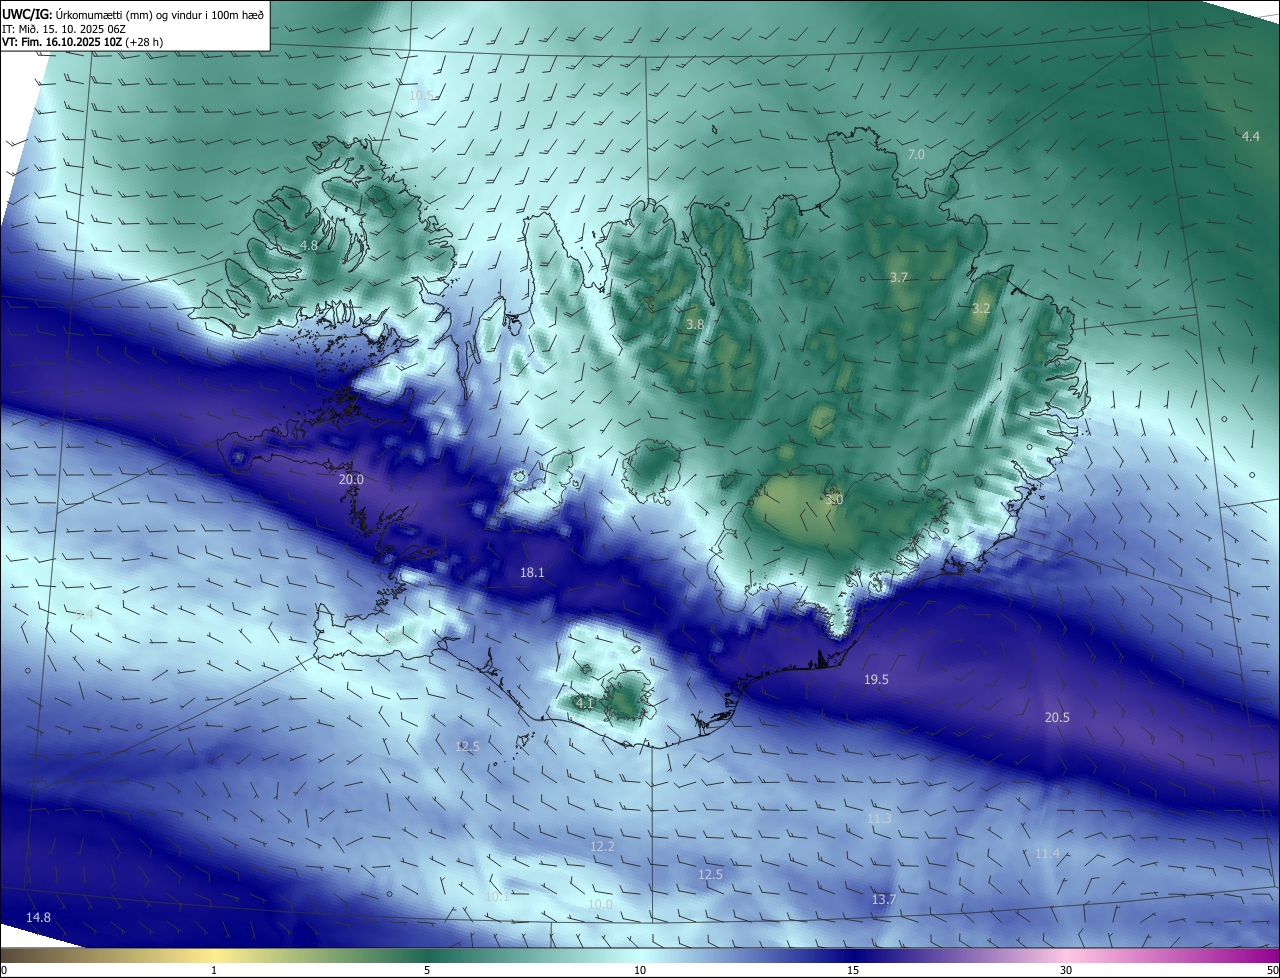1280x978 pixels.
Task: Click the 4.1 value on the map
Action: point(585,703)
